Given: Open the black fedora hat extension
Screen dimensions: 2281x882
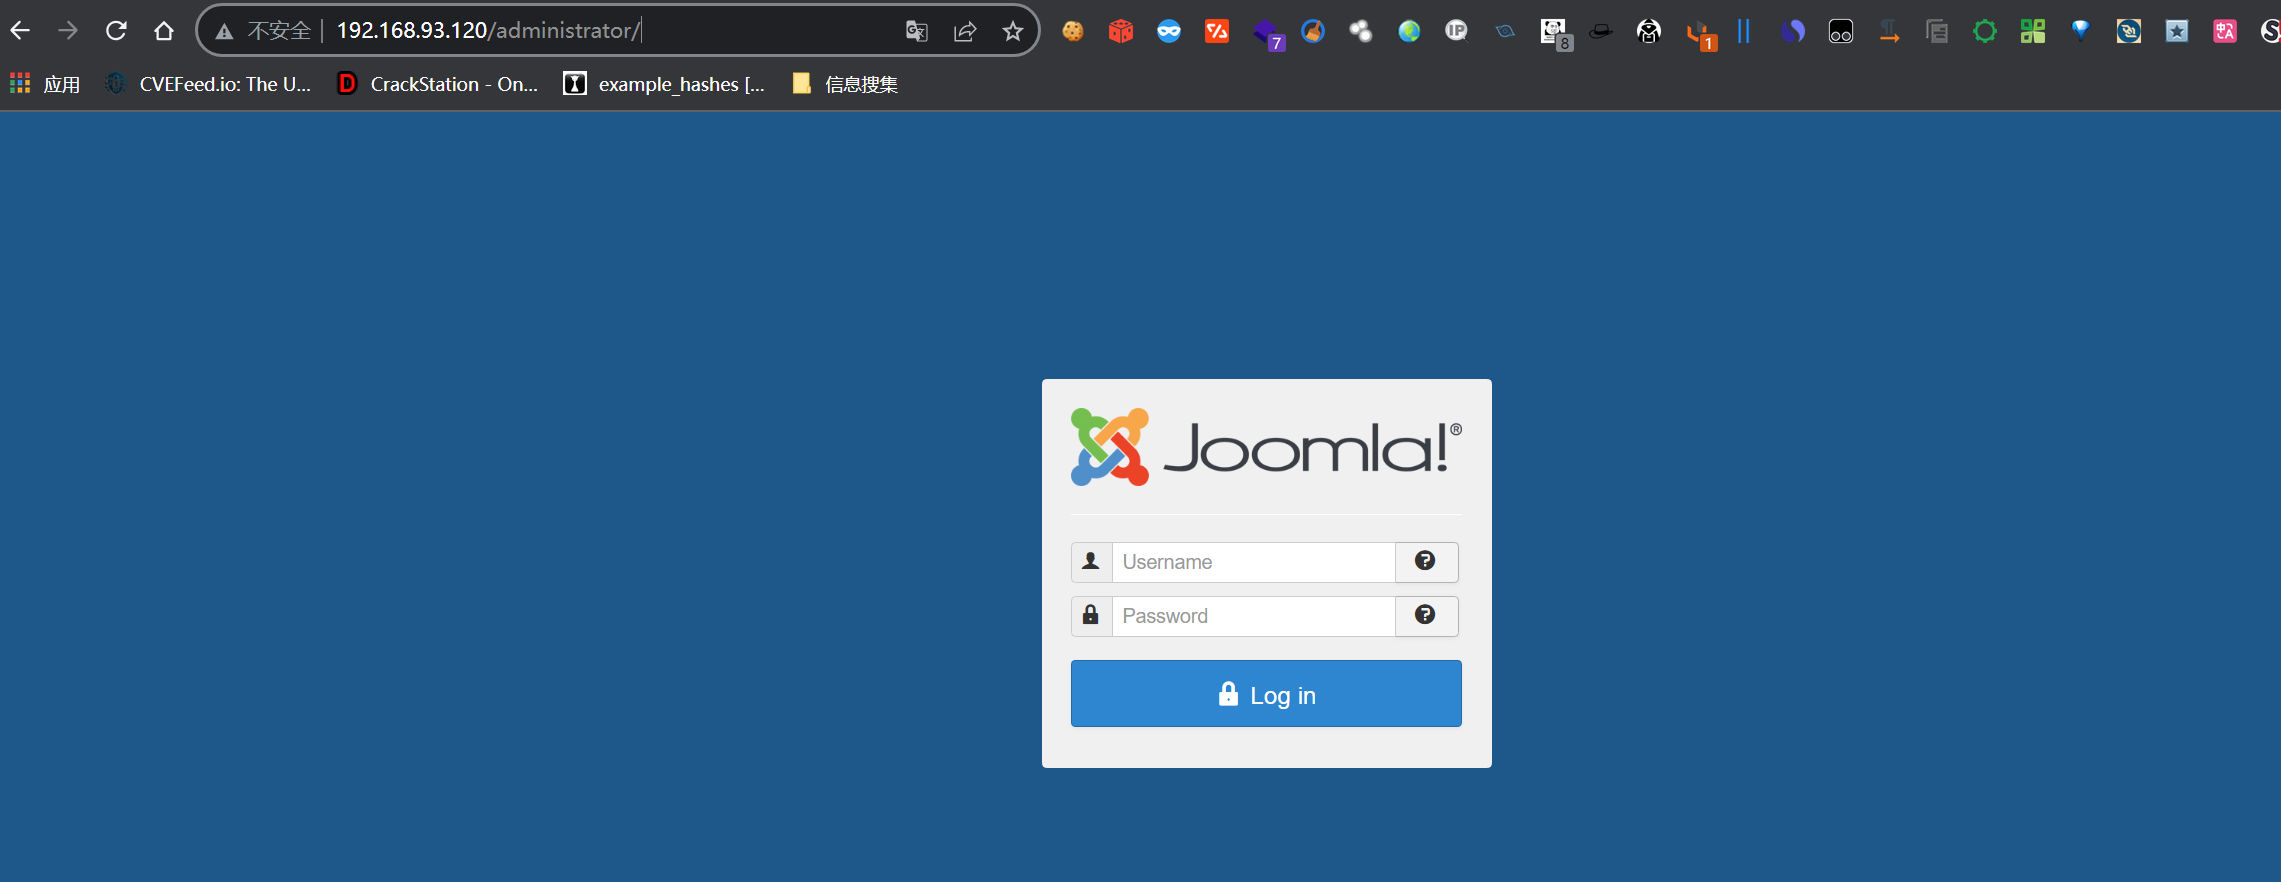Looking at the screenshot, I should point(1601,31).
